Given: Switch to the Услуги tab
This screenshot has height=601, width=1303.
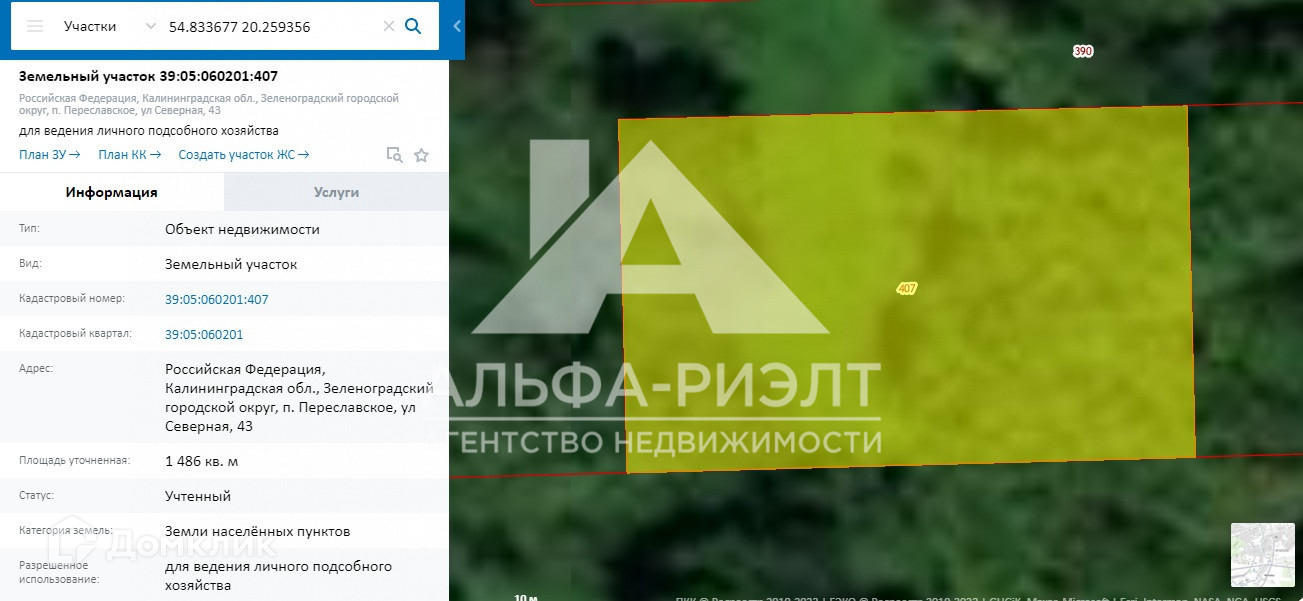Looking at the screenshot, I should [336, 192].
